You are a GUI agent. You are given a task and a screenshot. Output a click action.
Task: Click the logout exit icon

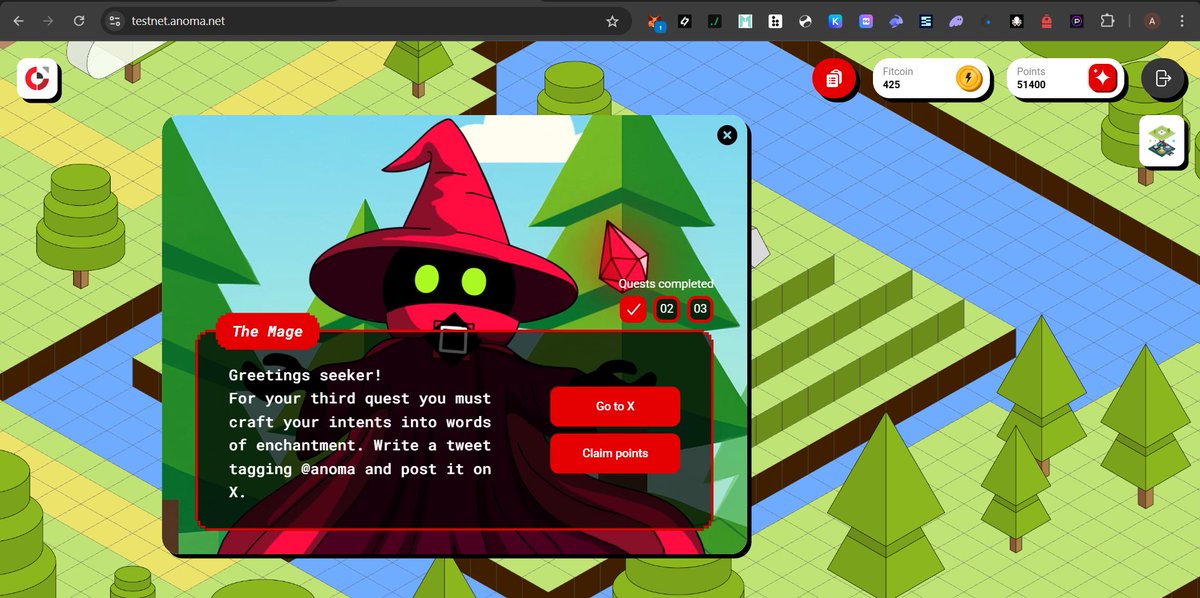(x=1162, y=78)
